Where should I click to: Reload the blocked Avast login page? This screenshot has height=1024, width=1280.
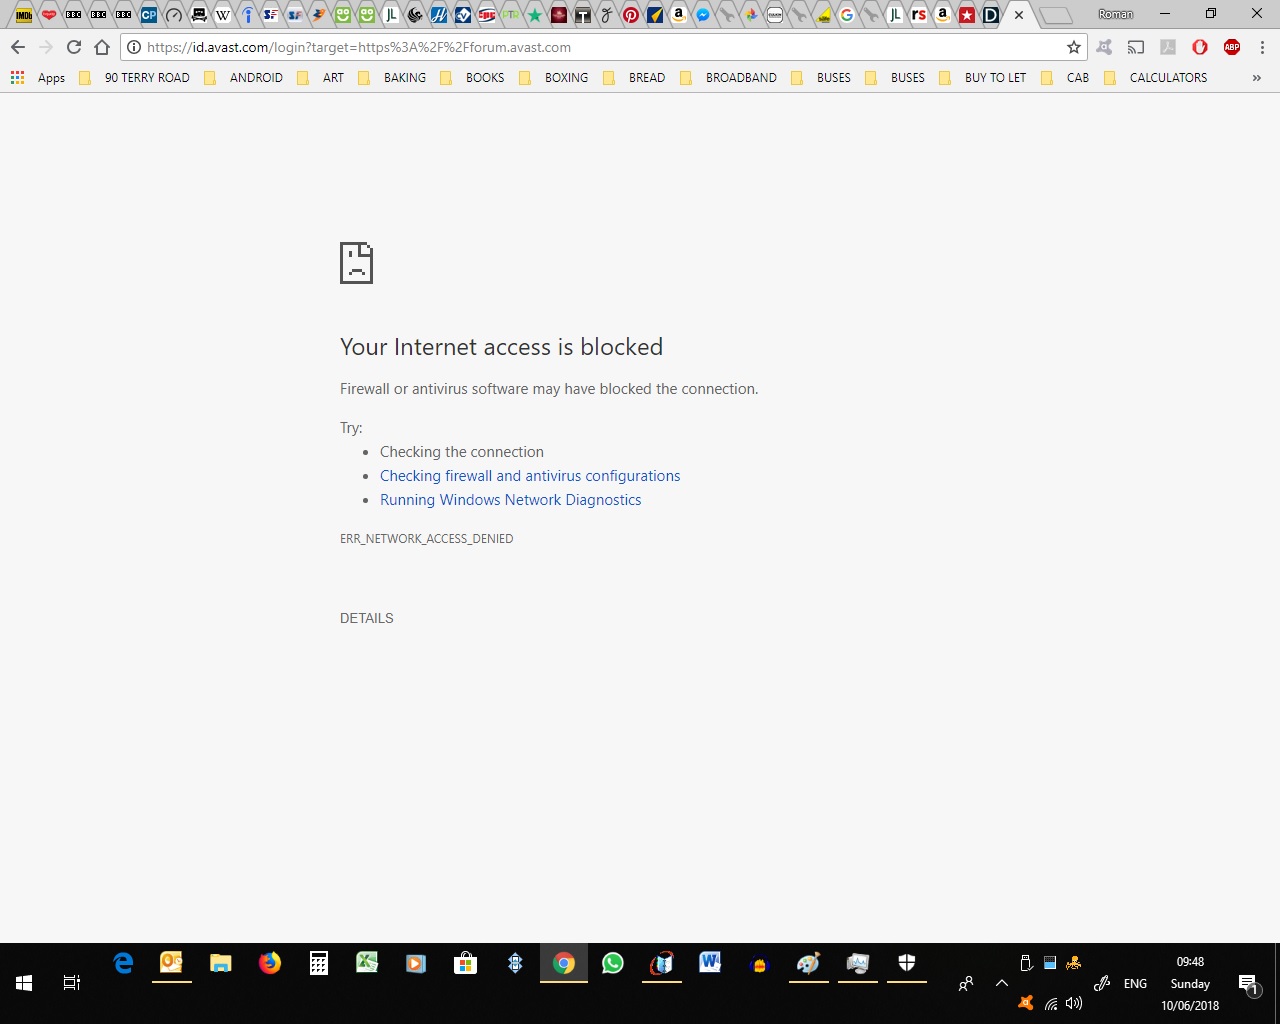pos(74,47)
